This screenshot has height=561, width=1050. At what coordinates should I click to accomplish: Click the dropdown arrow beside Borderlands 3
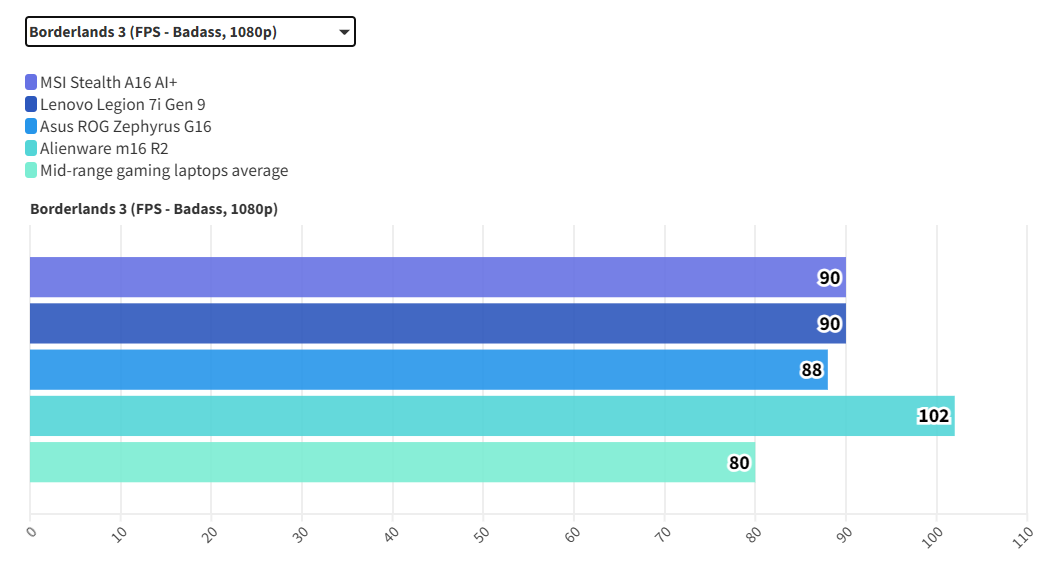(344, 32)
